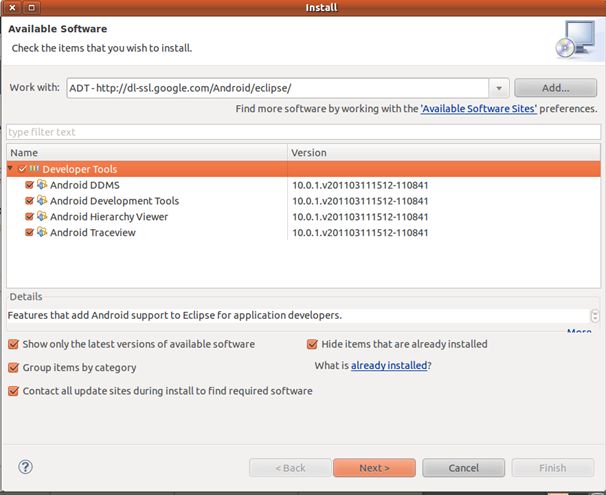Viewport: 606px width, 495px height.
Task: Maximize the Install window using titlebar button
Action: click(x=31, y=7)
